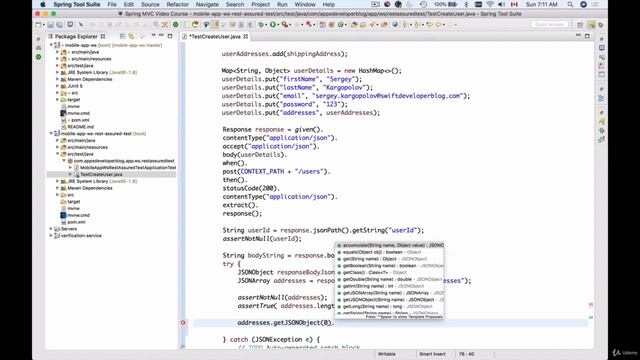The height and width of the screenshot is (360, 640).
Task: Click the 76 : 40 cursor position
Action: (x=466, y=354)
